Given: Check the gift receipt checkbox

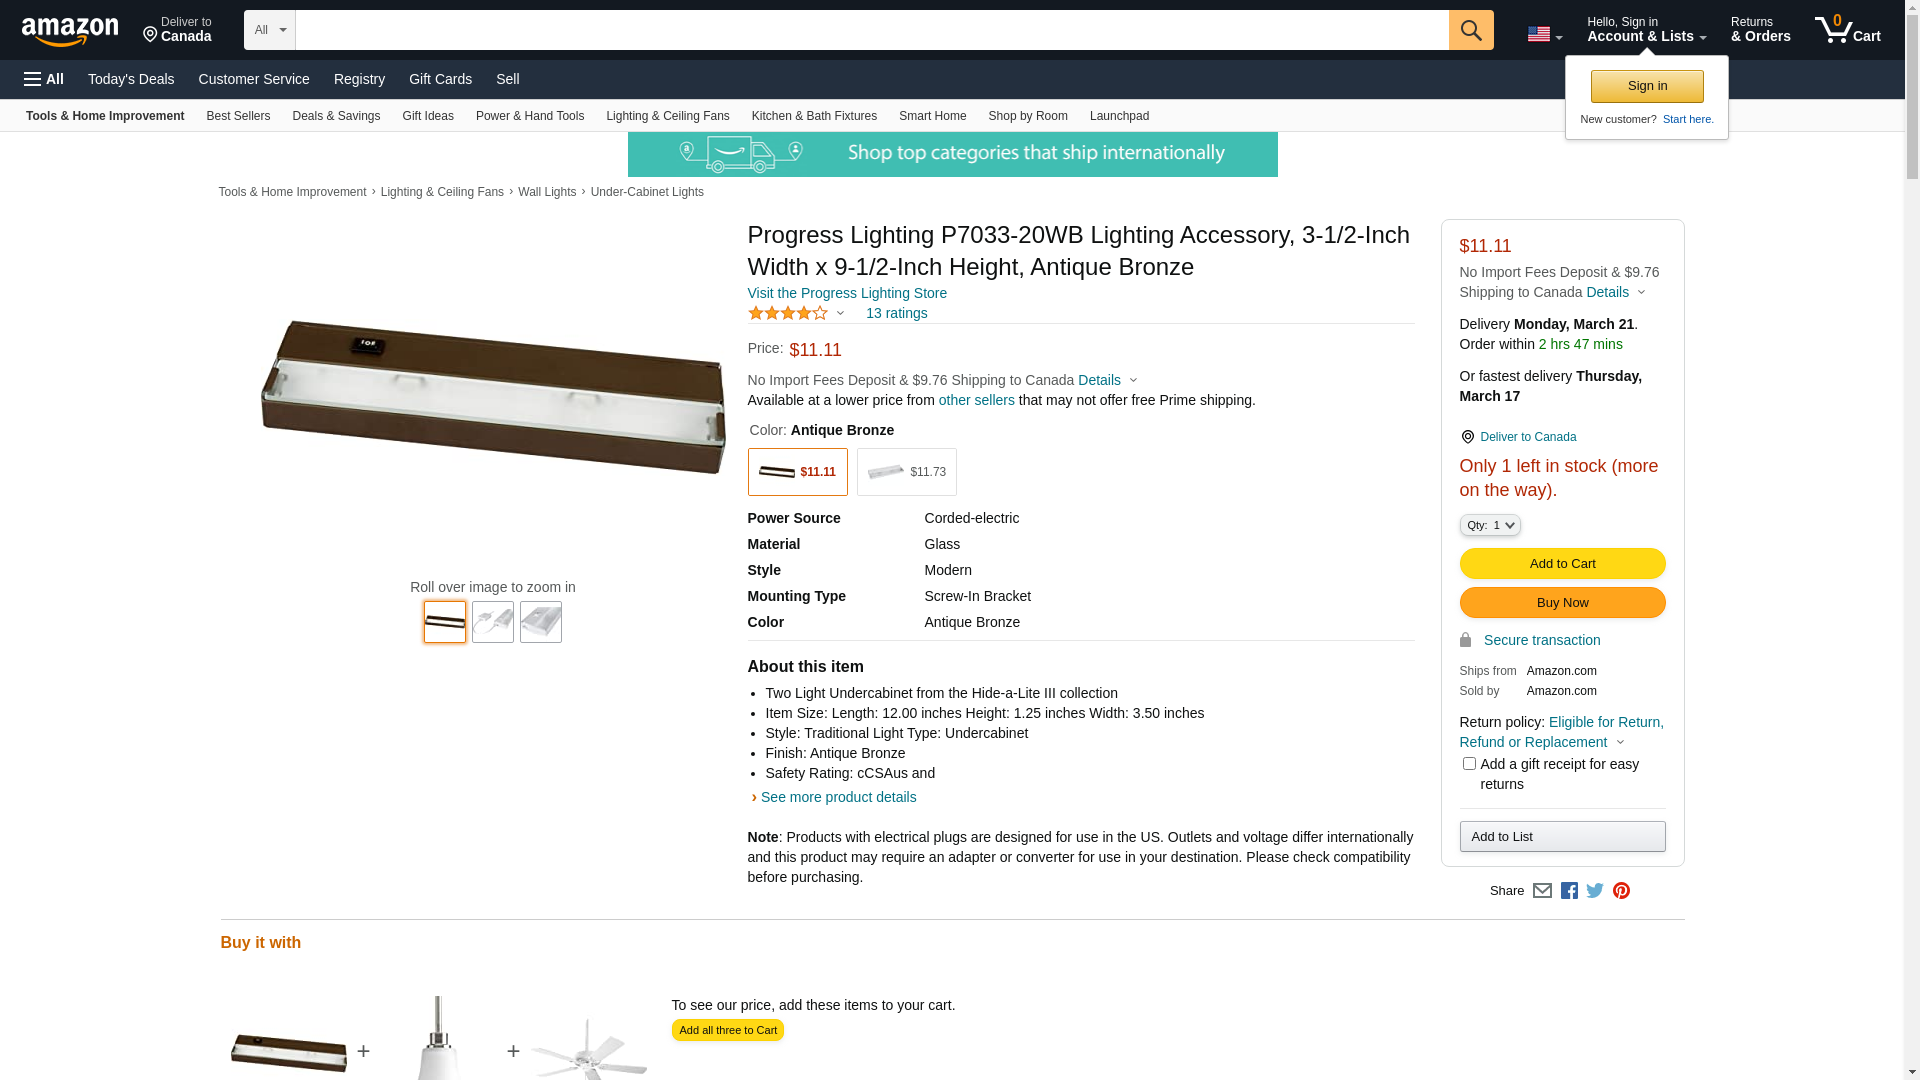Looking at the screenshot, I should pyautogui.click(x=1469, y=764).
